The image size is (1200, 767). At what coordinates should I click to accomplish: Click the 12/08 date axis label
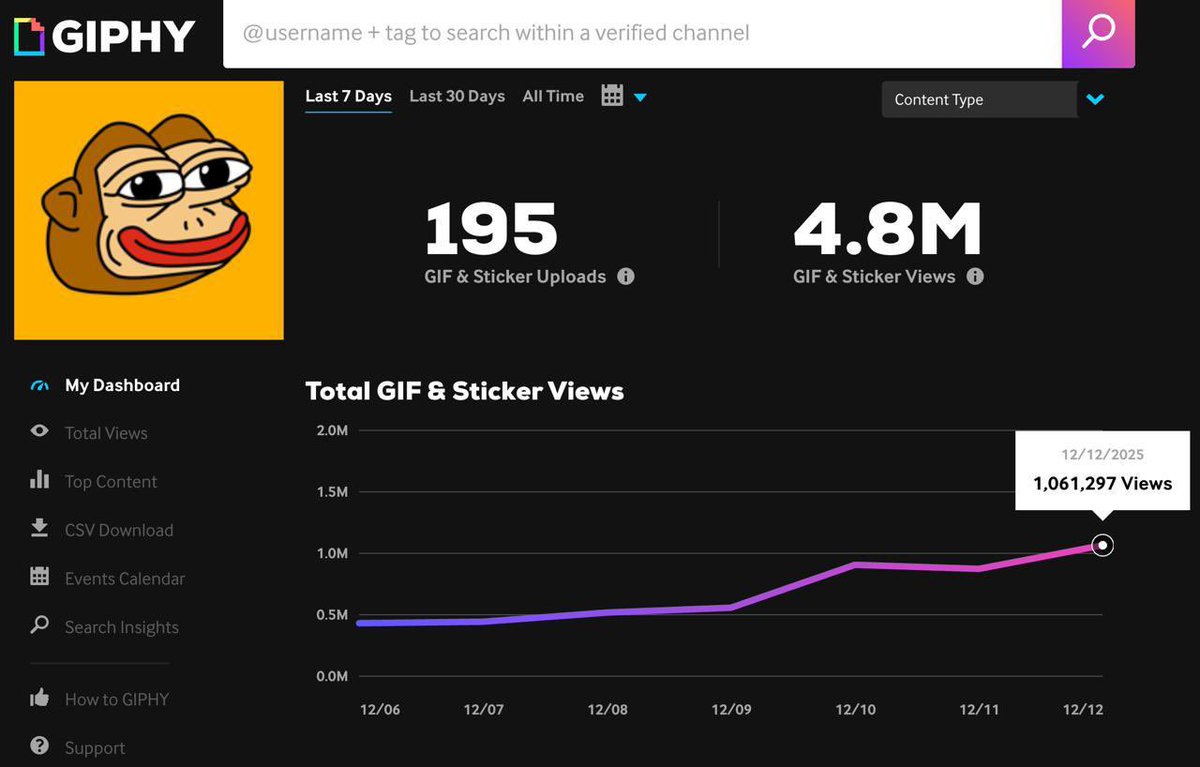pyautogui.click(x=608, y=710)
